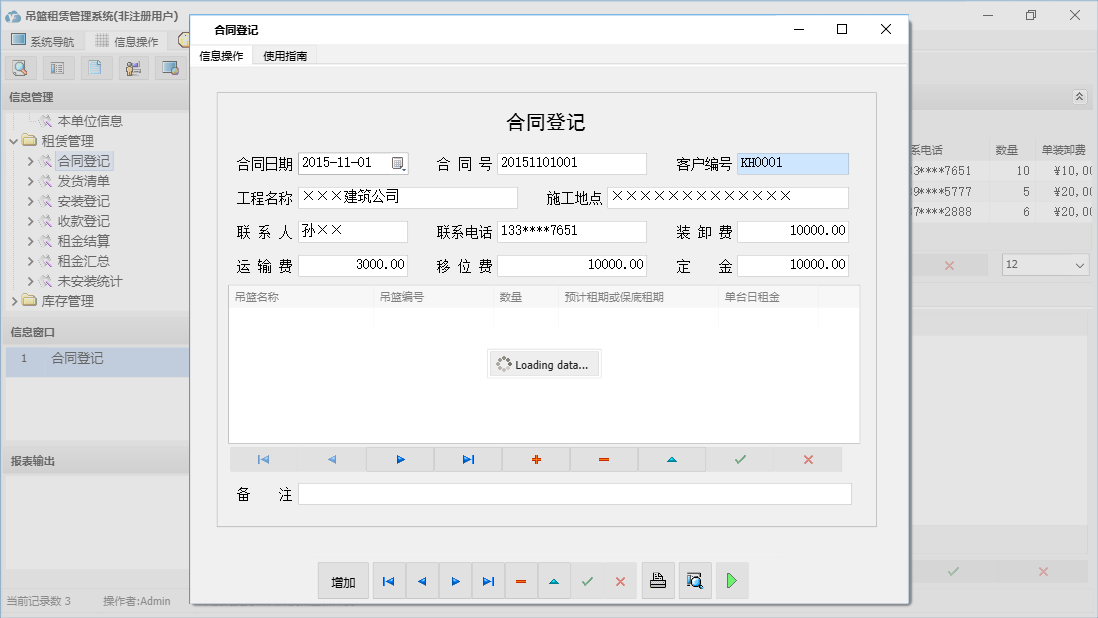Add a detail row with the red plus icon
This screenshot has height=618, width=1098.
pos(535,459)
